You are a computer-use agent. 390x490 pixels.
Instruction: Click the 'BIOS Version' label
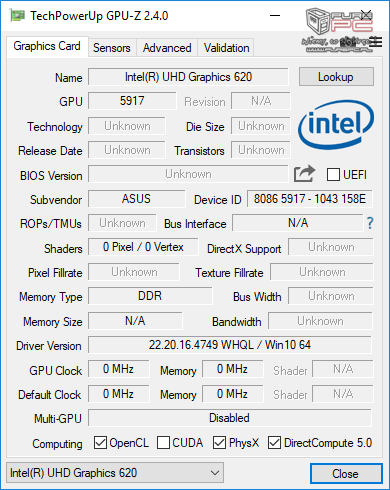pyautogui.click(x=51, y=176)
